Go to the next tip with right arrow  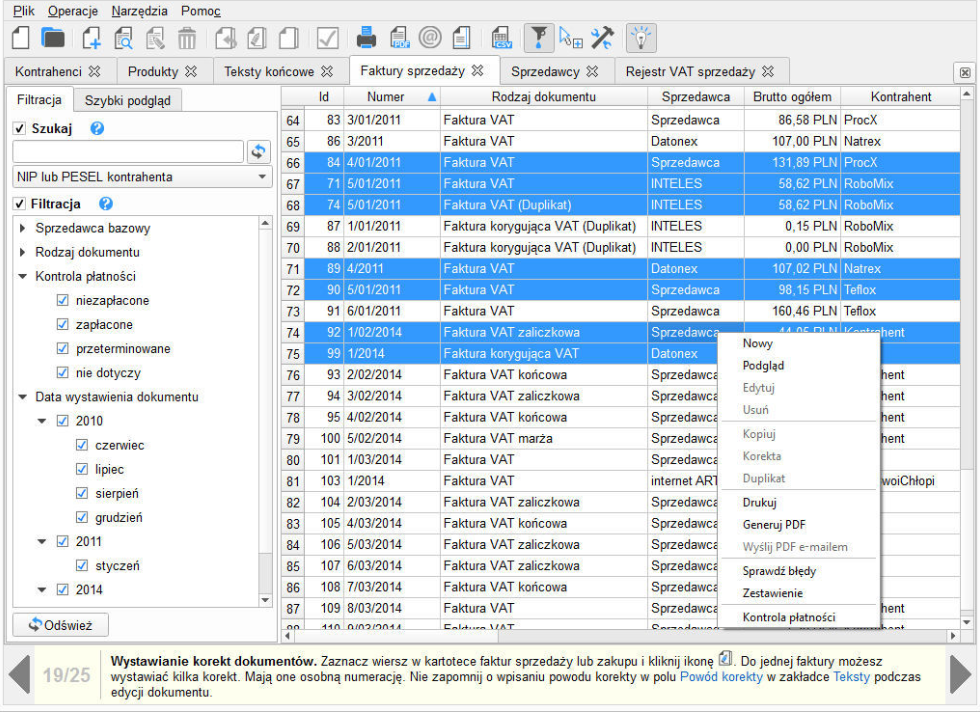coord(961,675)
